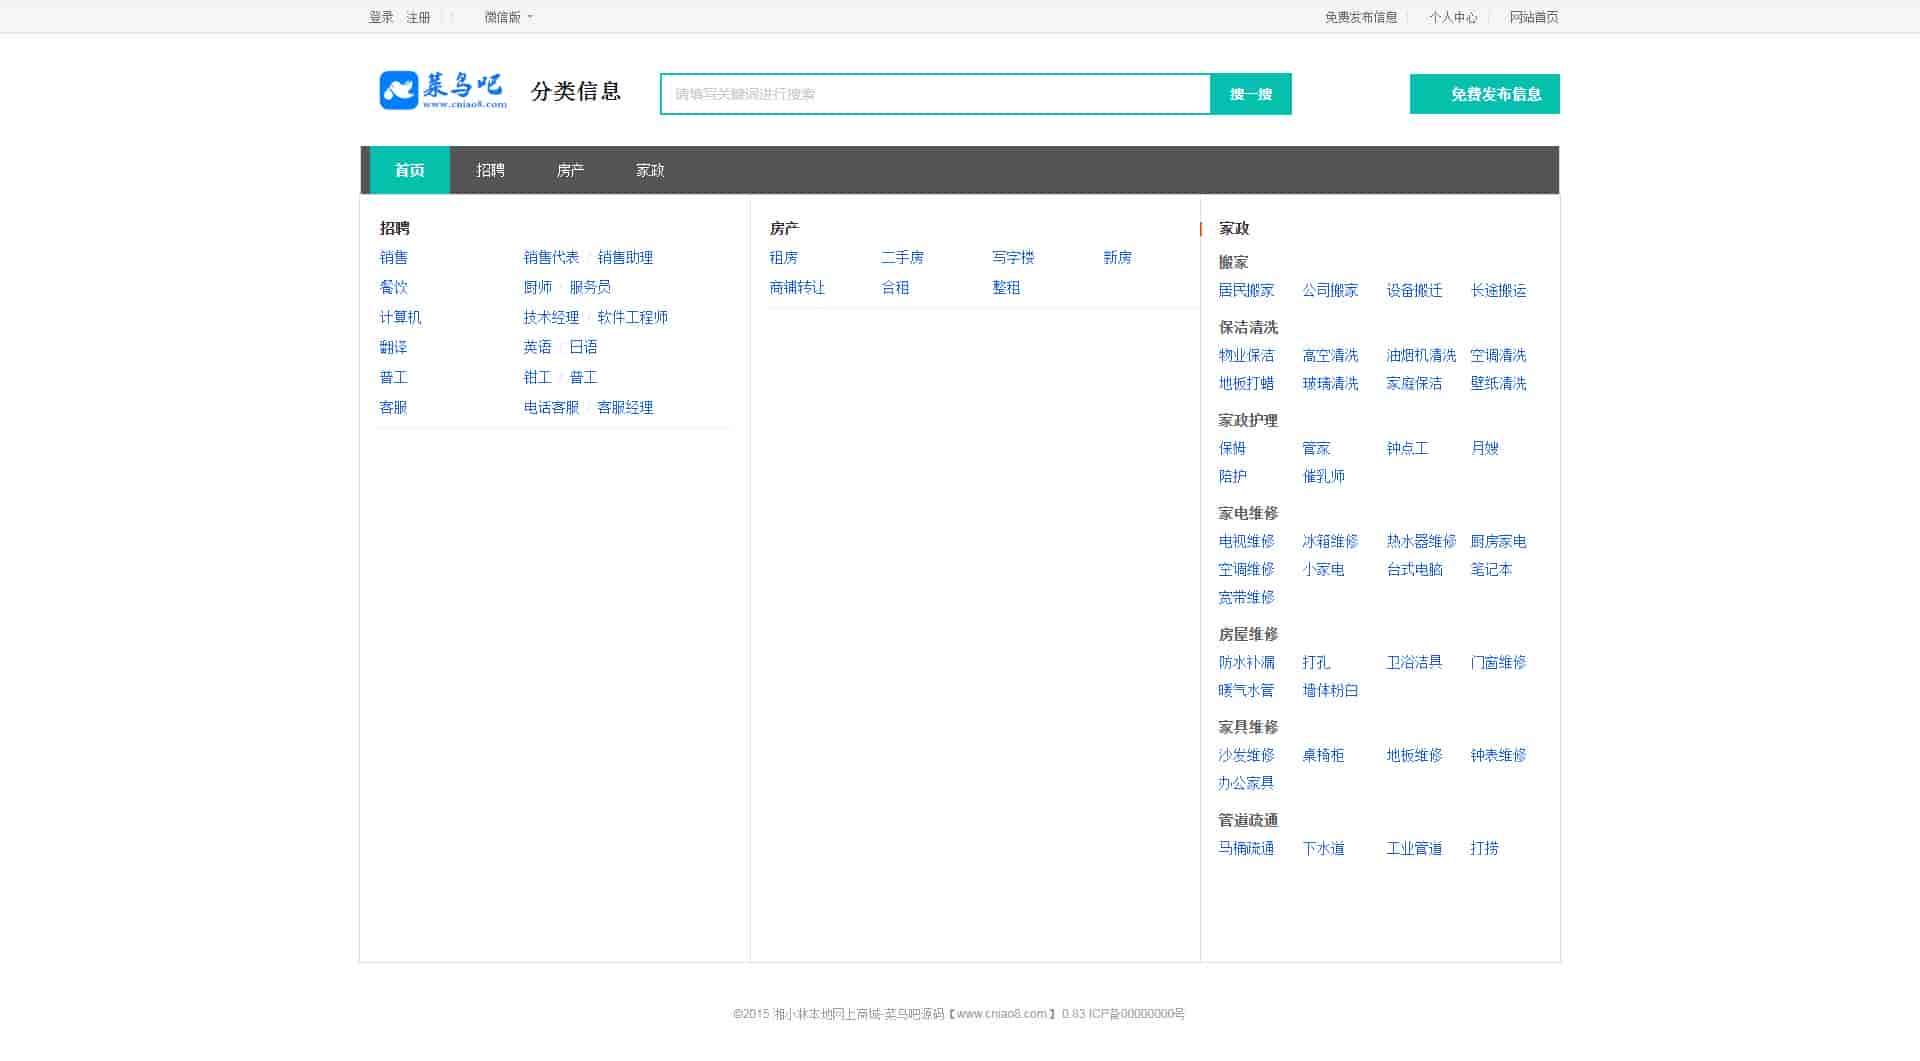Open the 油烟机清洗 cleaning link
1920x1061 pixels.
pyautogui.click(x=1421, y=355)
